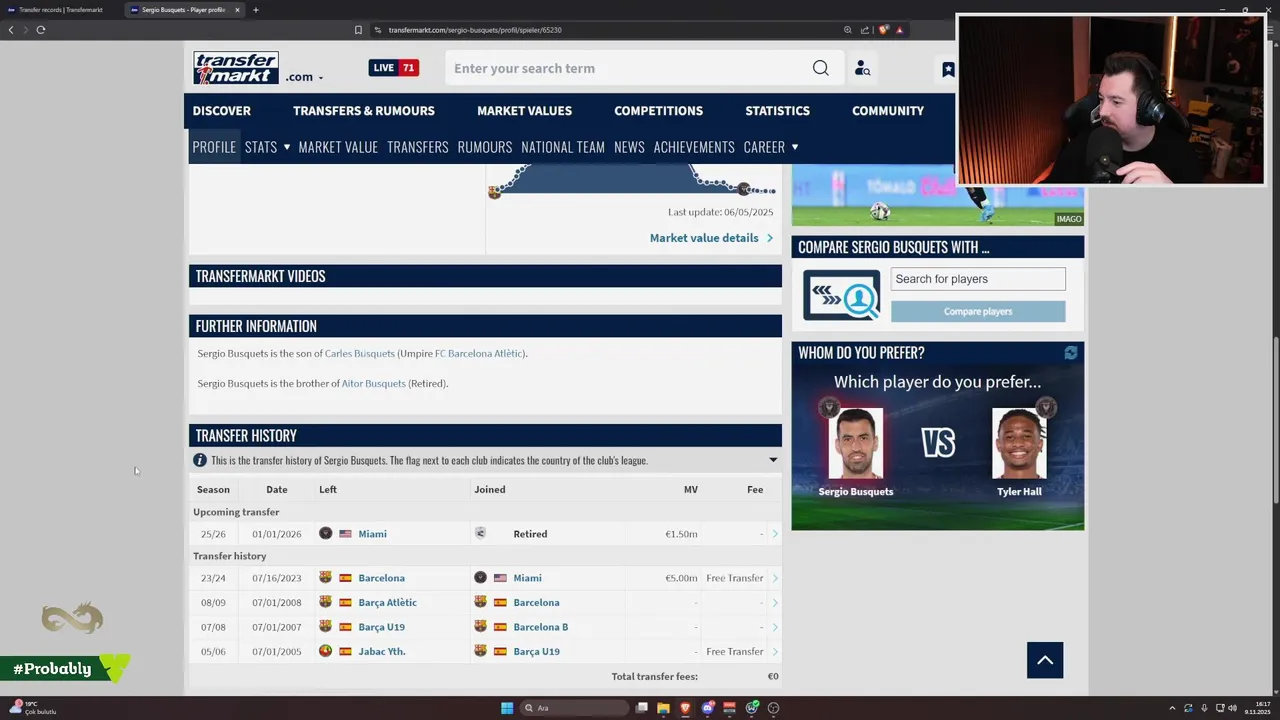Open the COMPETITIONS menu
This screenshot has height=720, width=1280.
pos(658,111)
